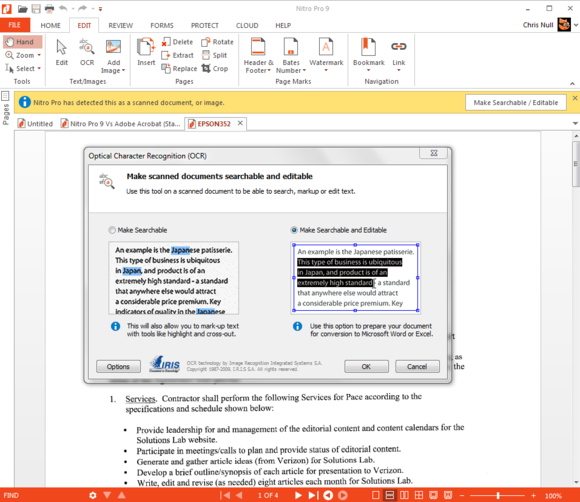Undo last action in quick access toolbar
The width and height of the screenshot is (580, 502).
pos(63,8)
